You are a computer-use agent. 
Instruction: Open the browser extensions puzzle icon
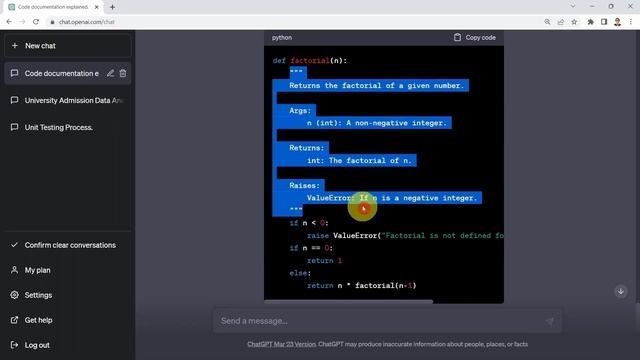[x=590, y=22]
